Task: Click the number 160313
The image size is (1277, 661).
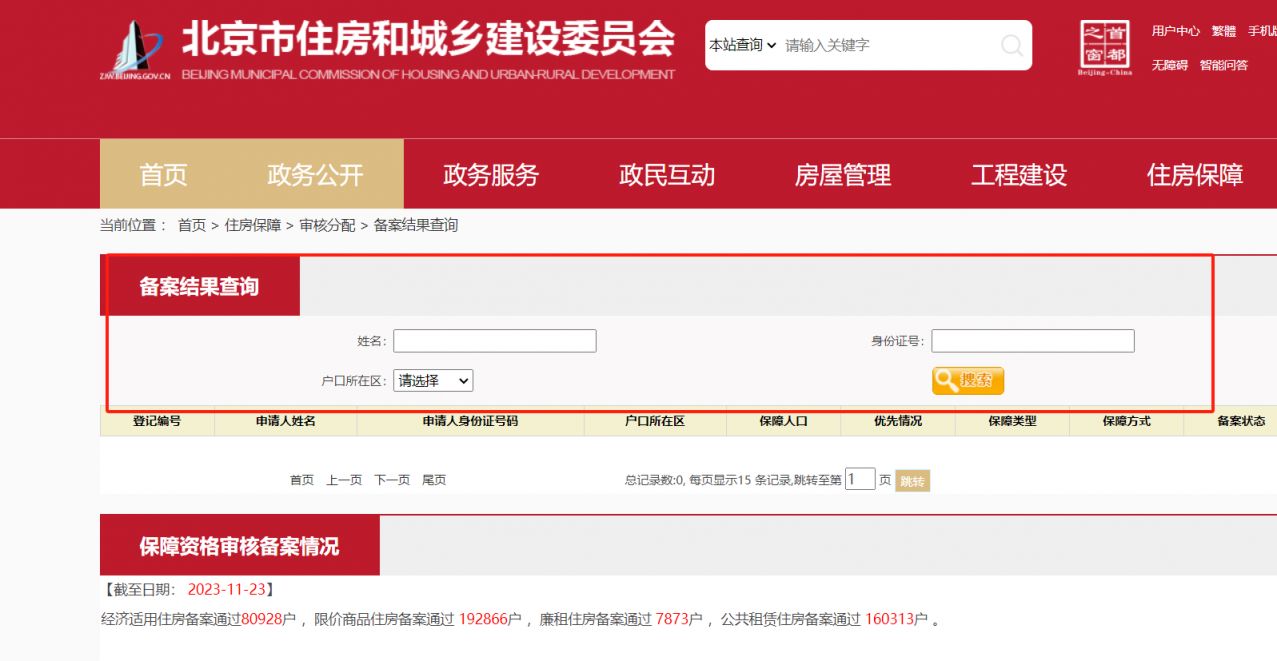Action: click(x=890, y=619)
